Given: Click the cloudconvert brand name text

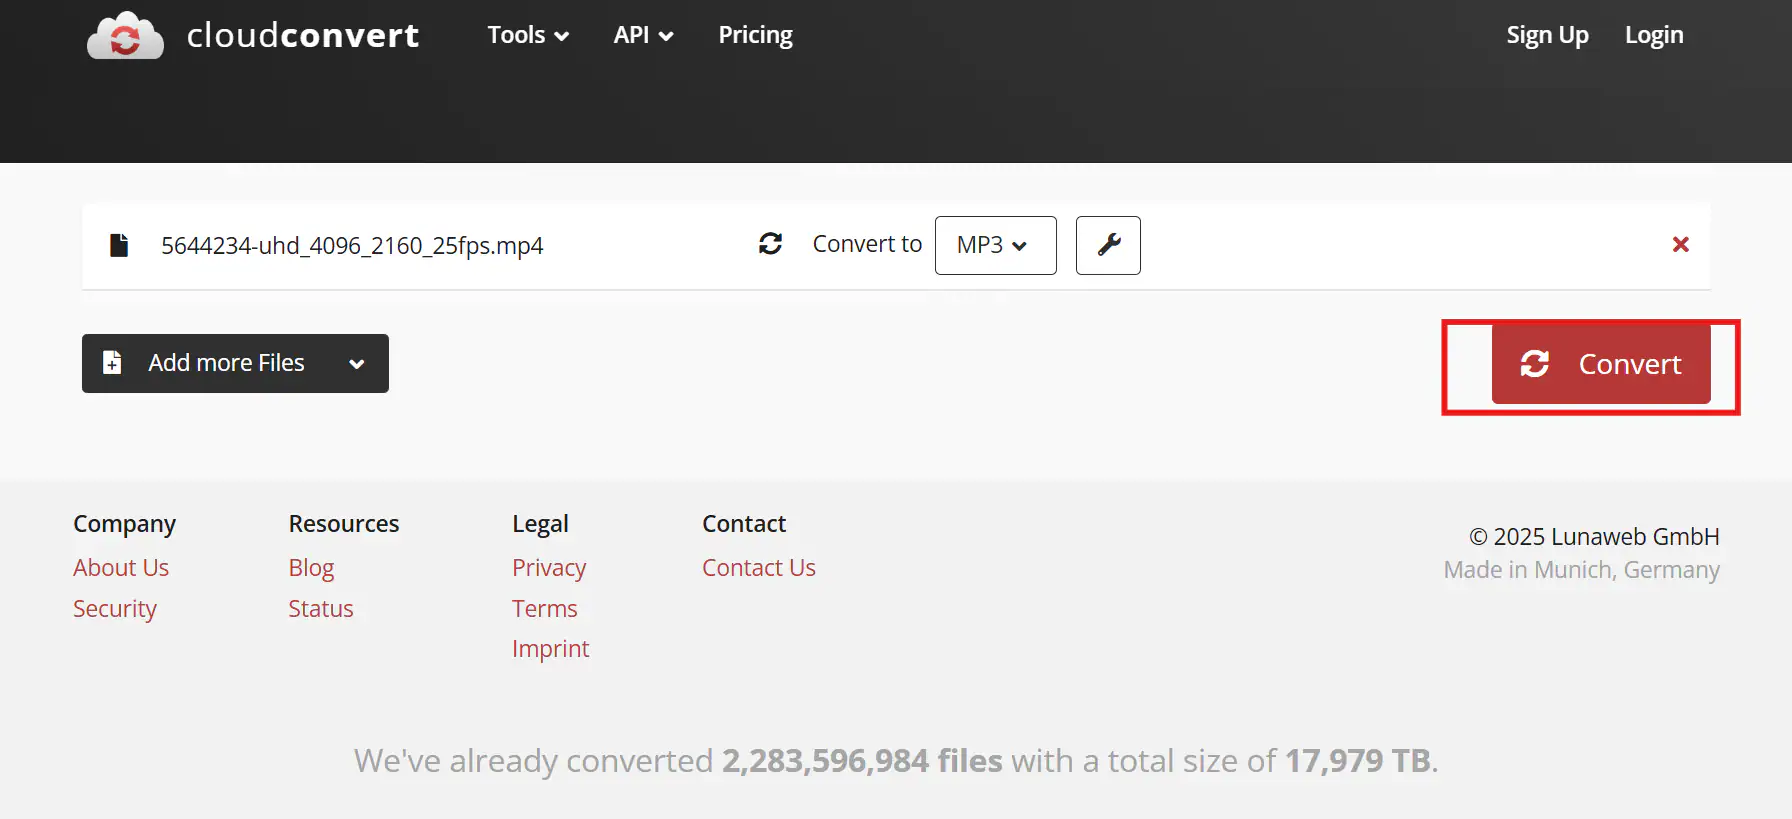Looking at the screenshot, I should (x=303, y=35).
